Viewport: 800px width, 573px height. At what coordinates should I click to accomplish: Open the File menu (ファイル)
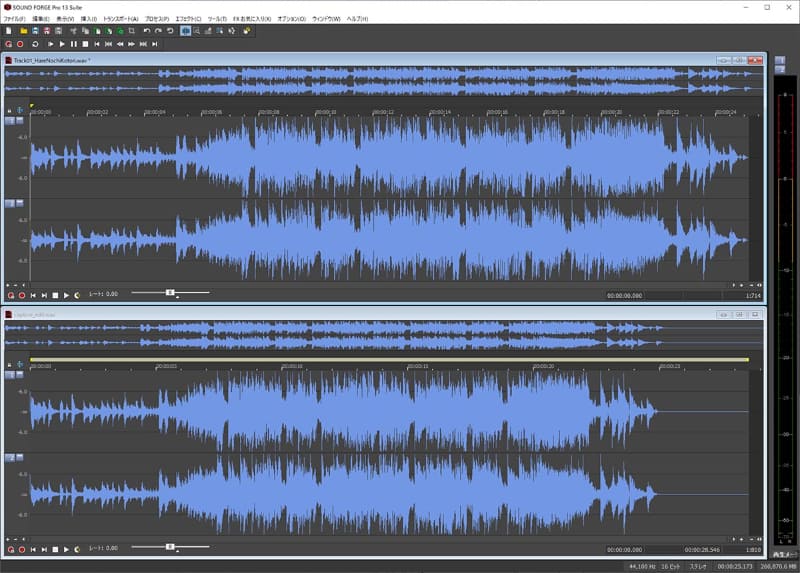[14, 19]
